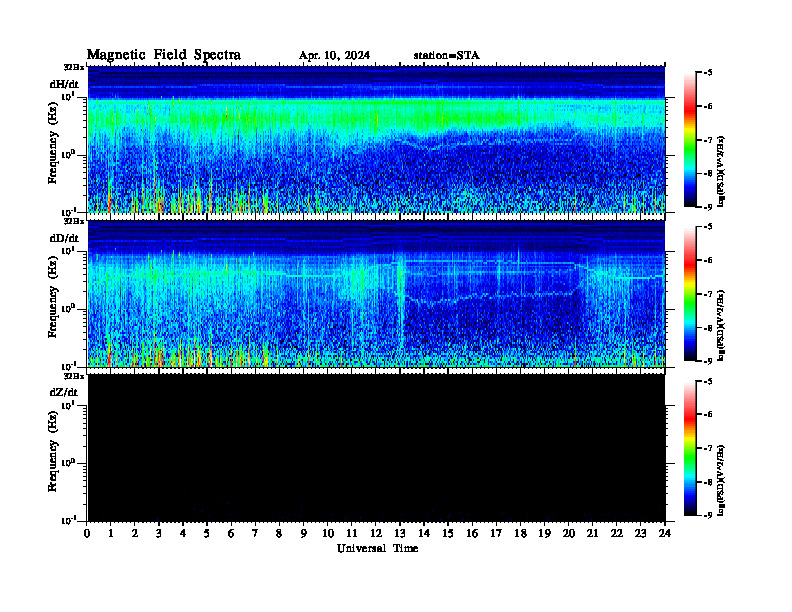Click the hour tick label "8" on time axis
The width and height of the screenshot is (792, 612).
(x=279, y=534)
